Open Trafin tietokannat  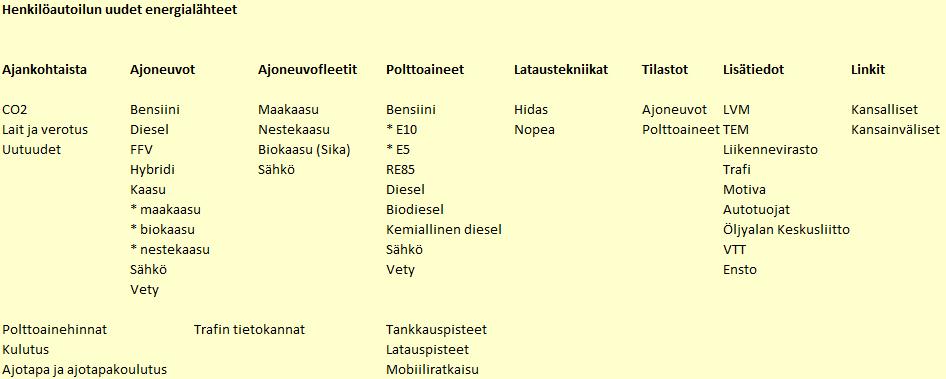click(250, 330)
